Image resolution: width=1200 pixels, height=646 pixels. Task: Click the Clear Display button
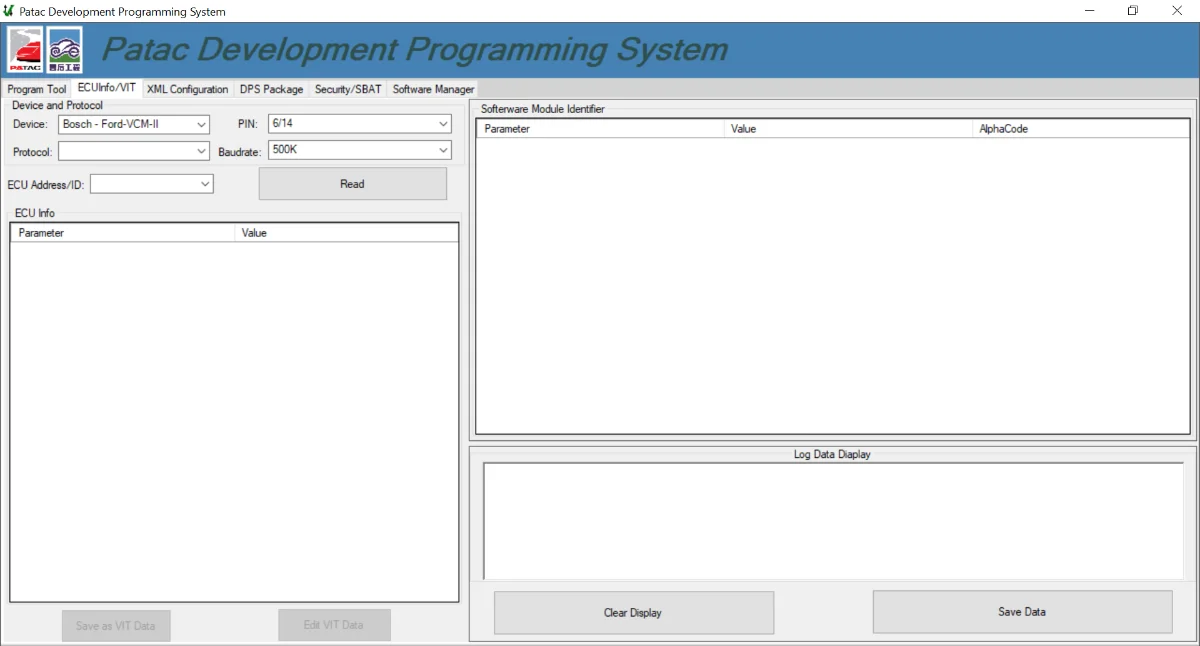pyautogui.click(x=633, y=612)
